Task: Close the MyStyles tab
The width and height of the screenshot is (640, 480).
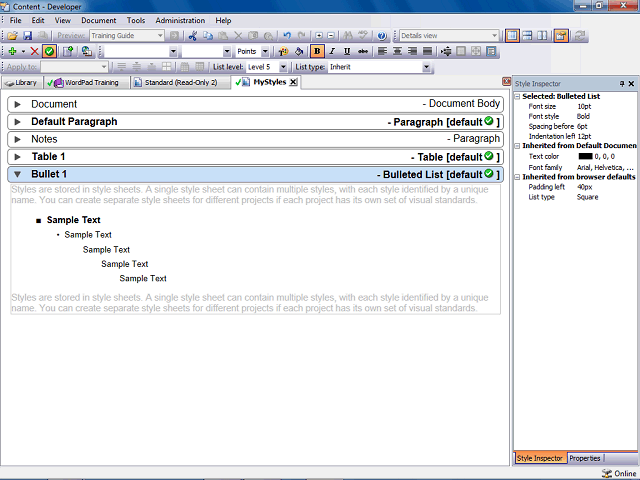Action: [x=293, y=82]
